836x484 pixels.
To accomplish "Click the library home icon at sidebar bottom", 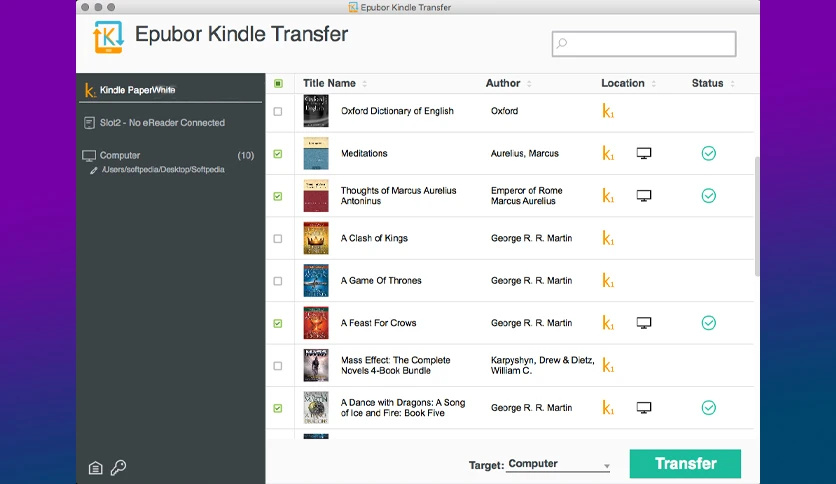I will [95, 467].
